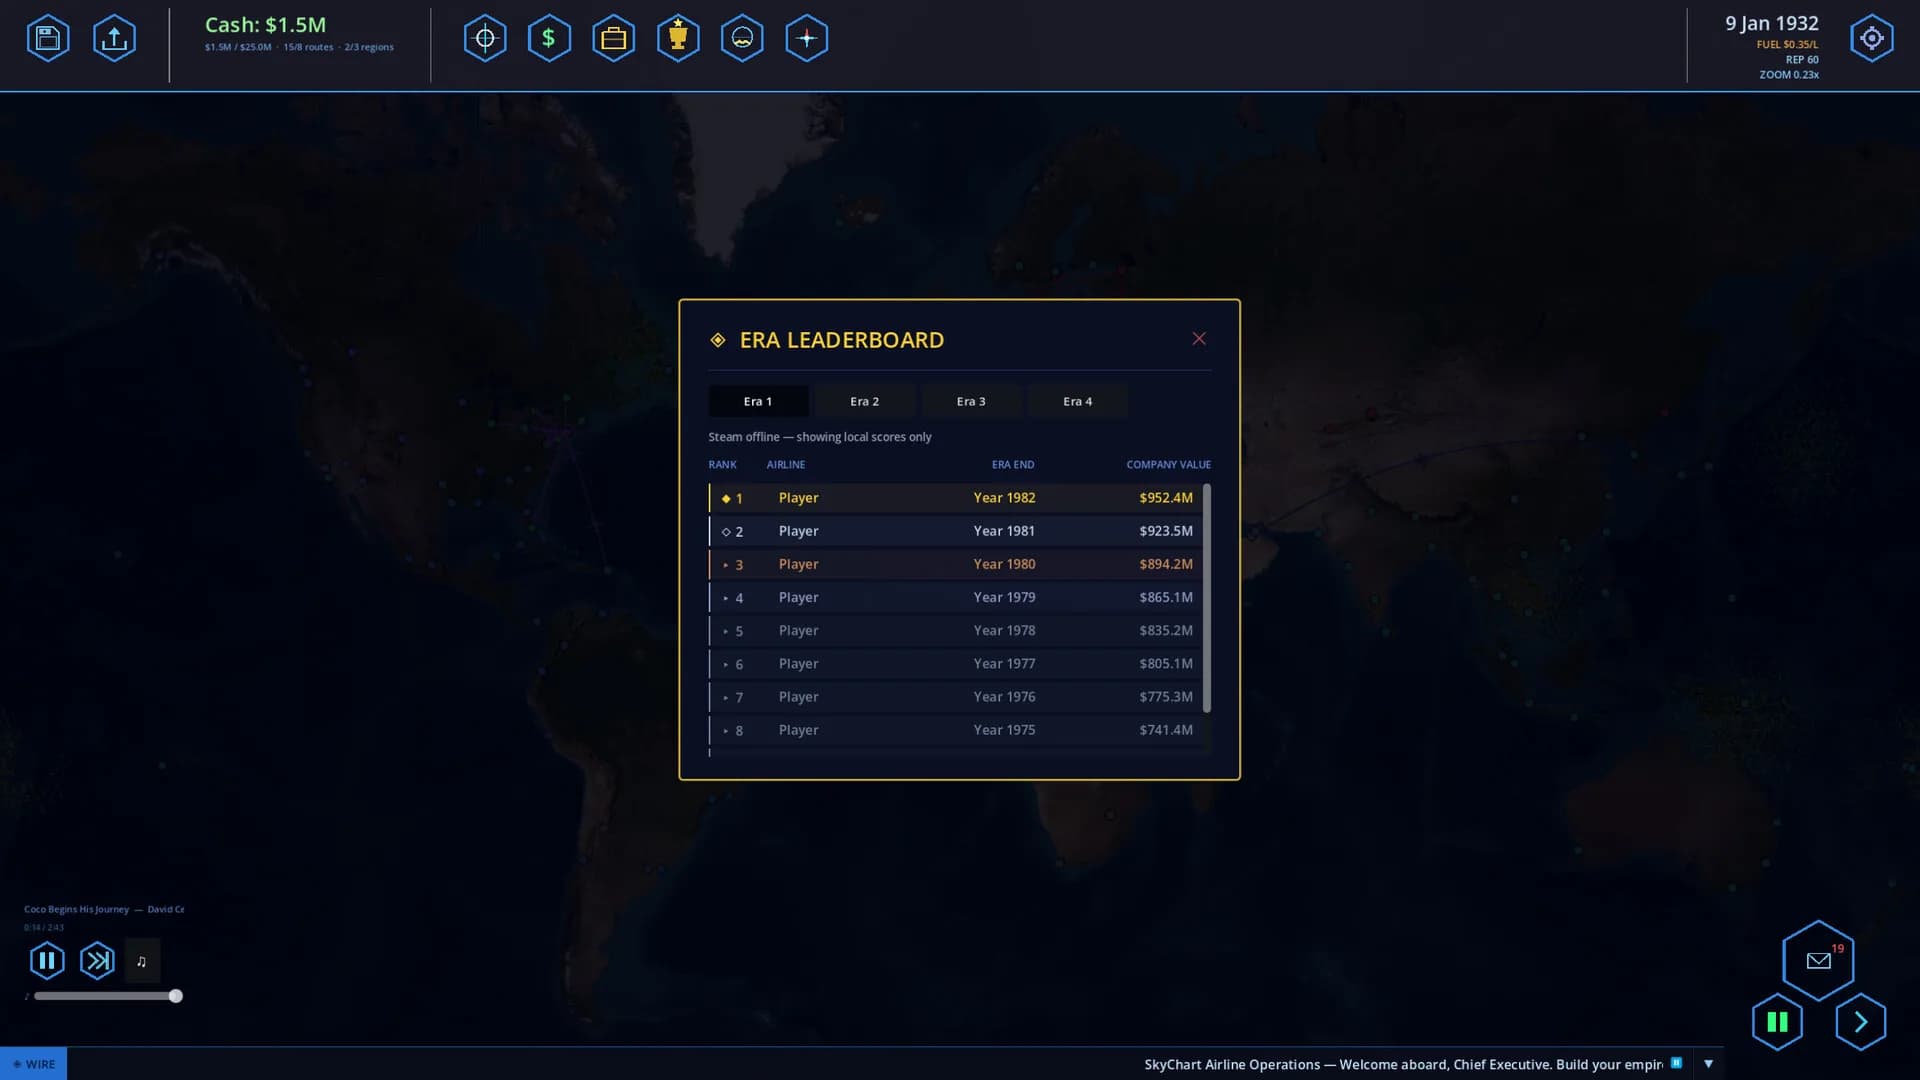Click the ZOOM 0.23x indicator
This screenshot has height=1080, width=1920.
tap(1789, 75)
